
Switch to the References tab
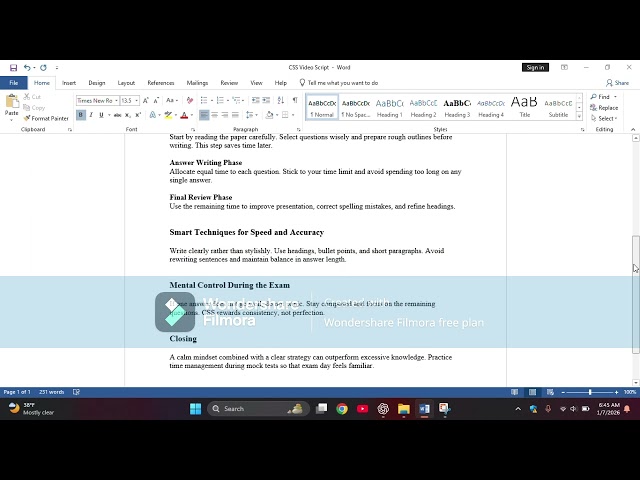(x=161, y=83)
